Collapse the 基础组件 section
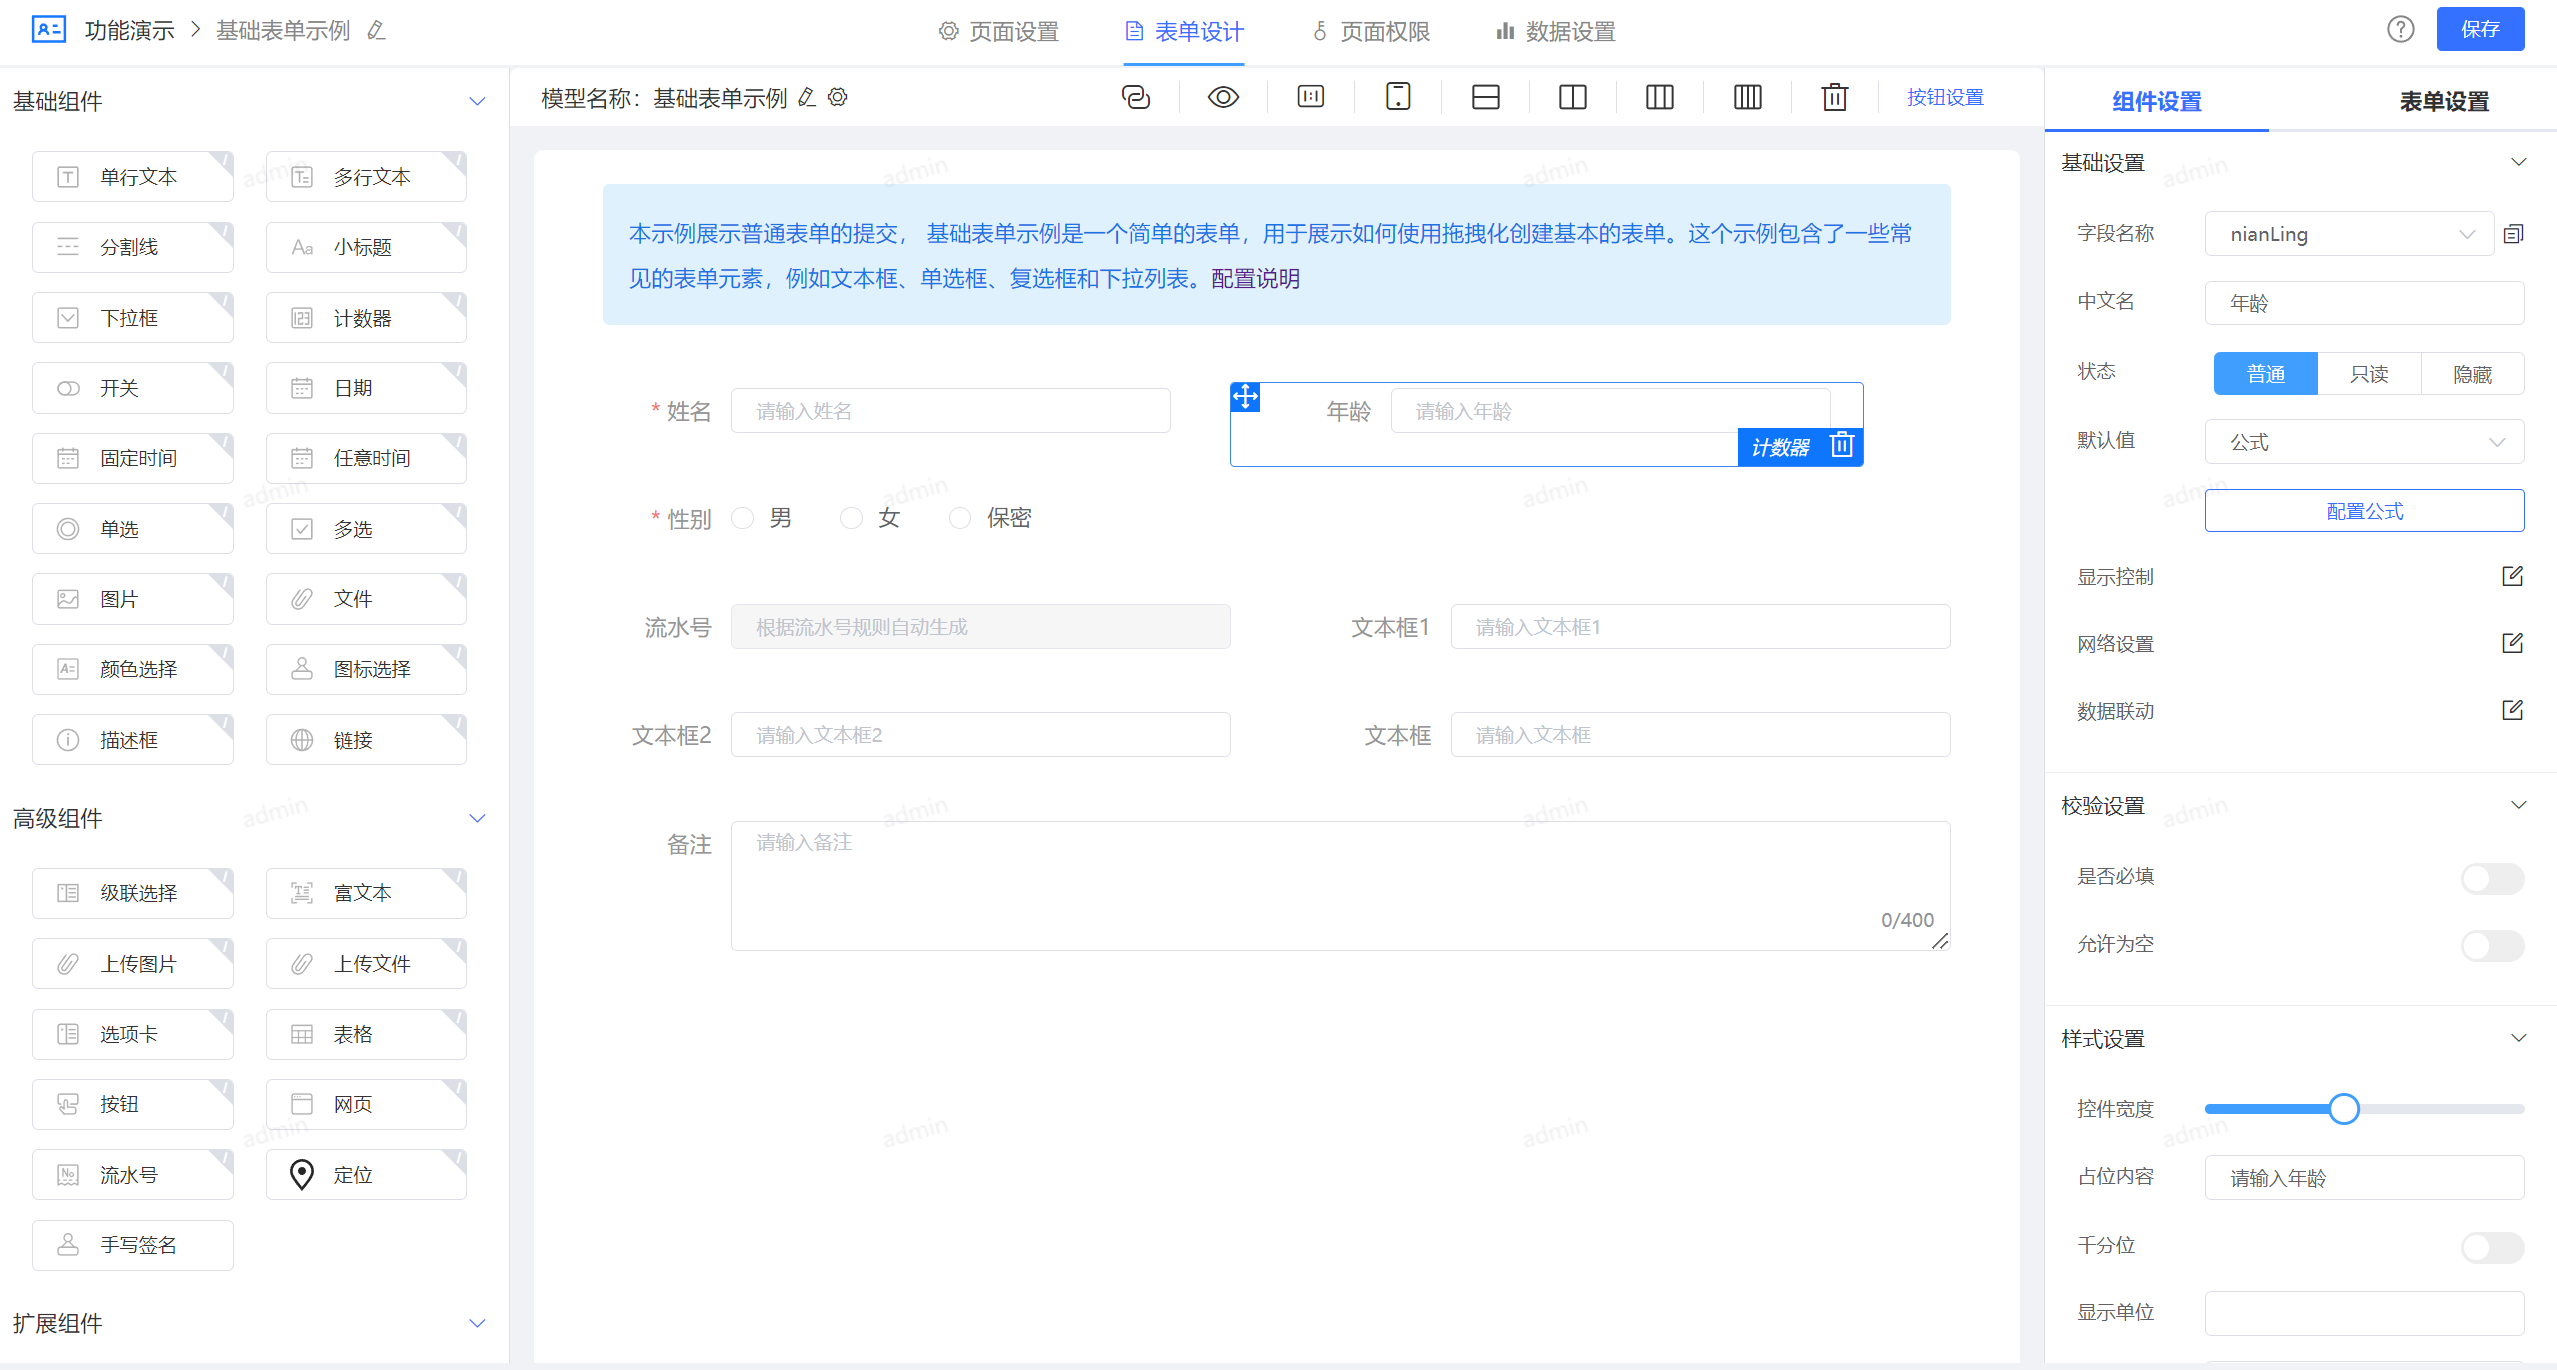Screen dimensions: 2557x1370 (477, 101)
